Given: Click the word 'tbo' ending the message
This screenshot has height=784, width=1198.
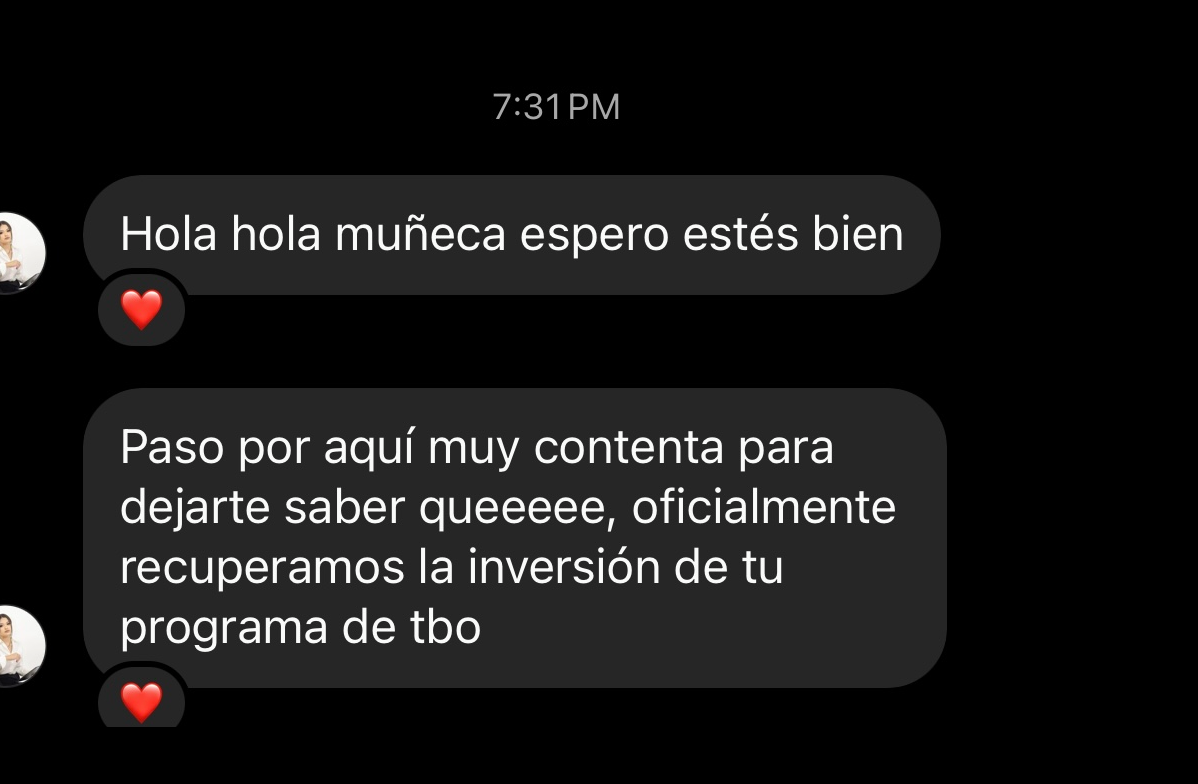Looking at the screenshot, I should [x=445, y=627].
